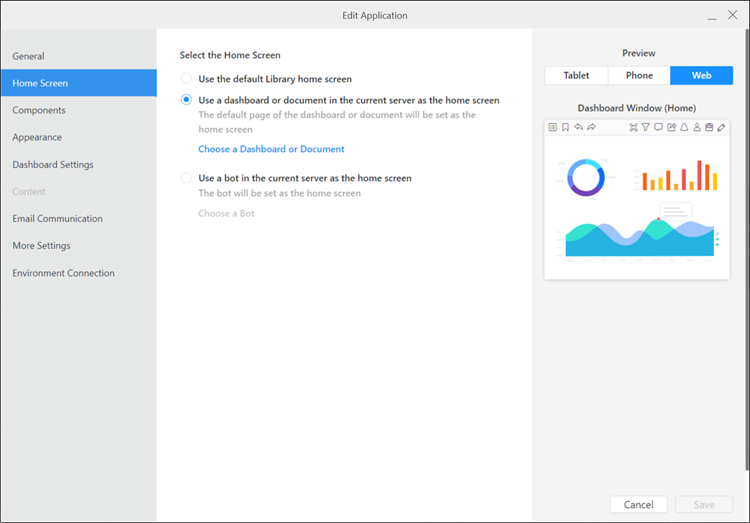Viewport: 750px width, 523px height.
Task: Open the Components section in sidebar
Action: point(39,110)
